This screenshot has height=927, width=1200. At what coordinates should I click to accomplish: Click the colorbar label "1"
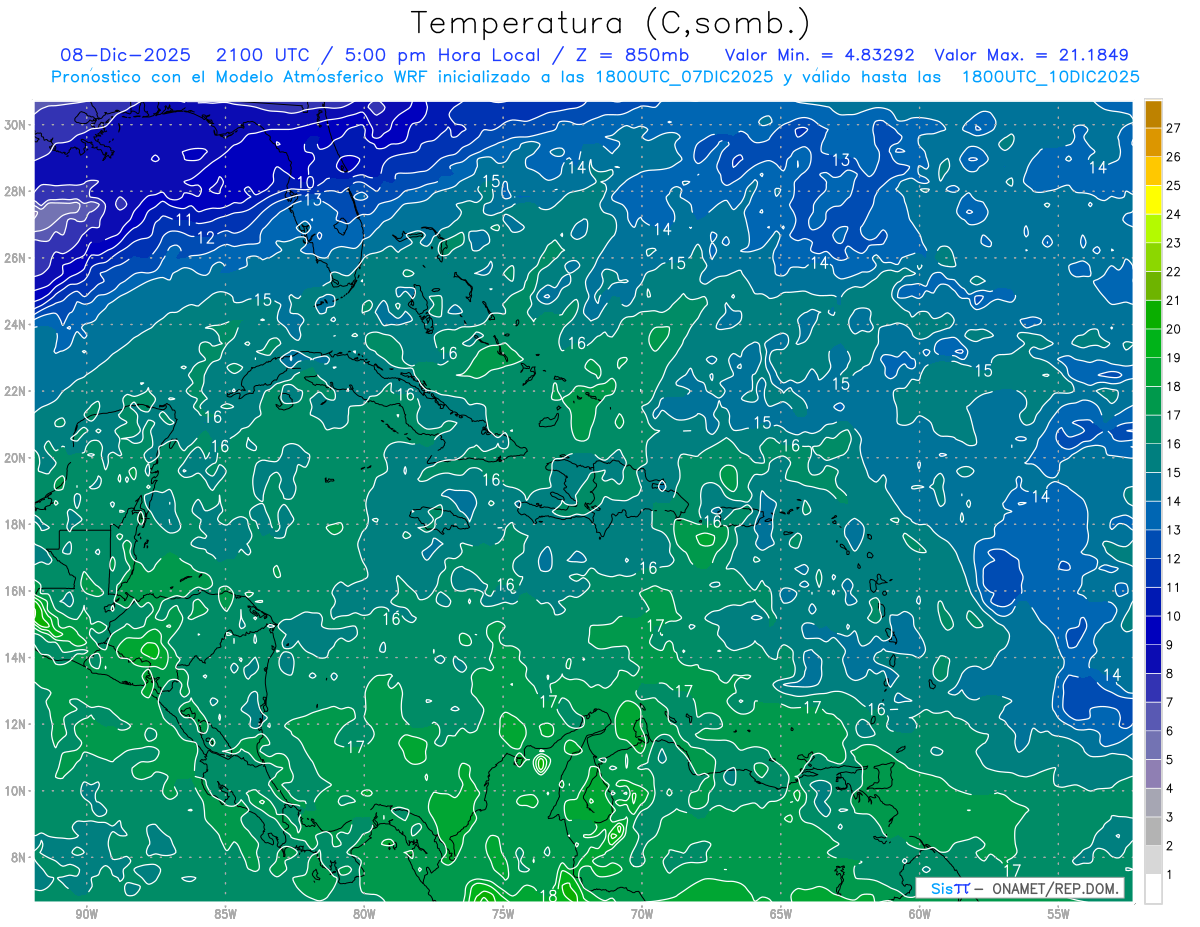click(x=1170, y=875)
